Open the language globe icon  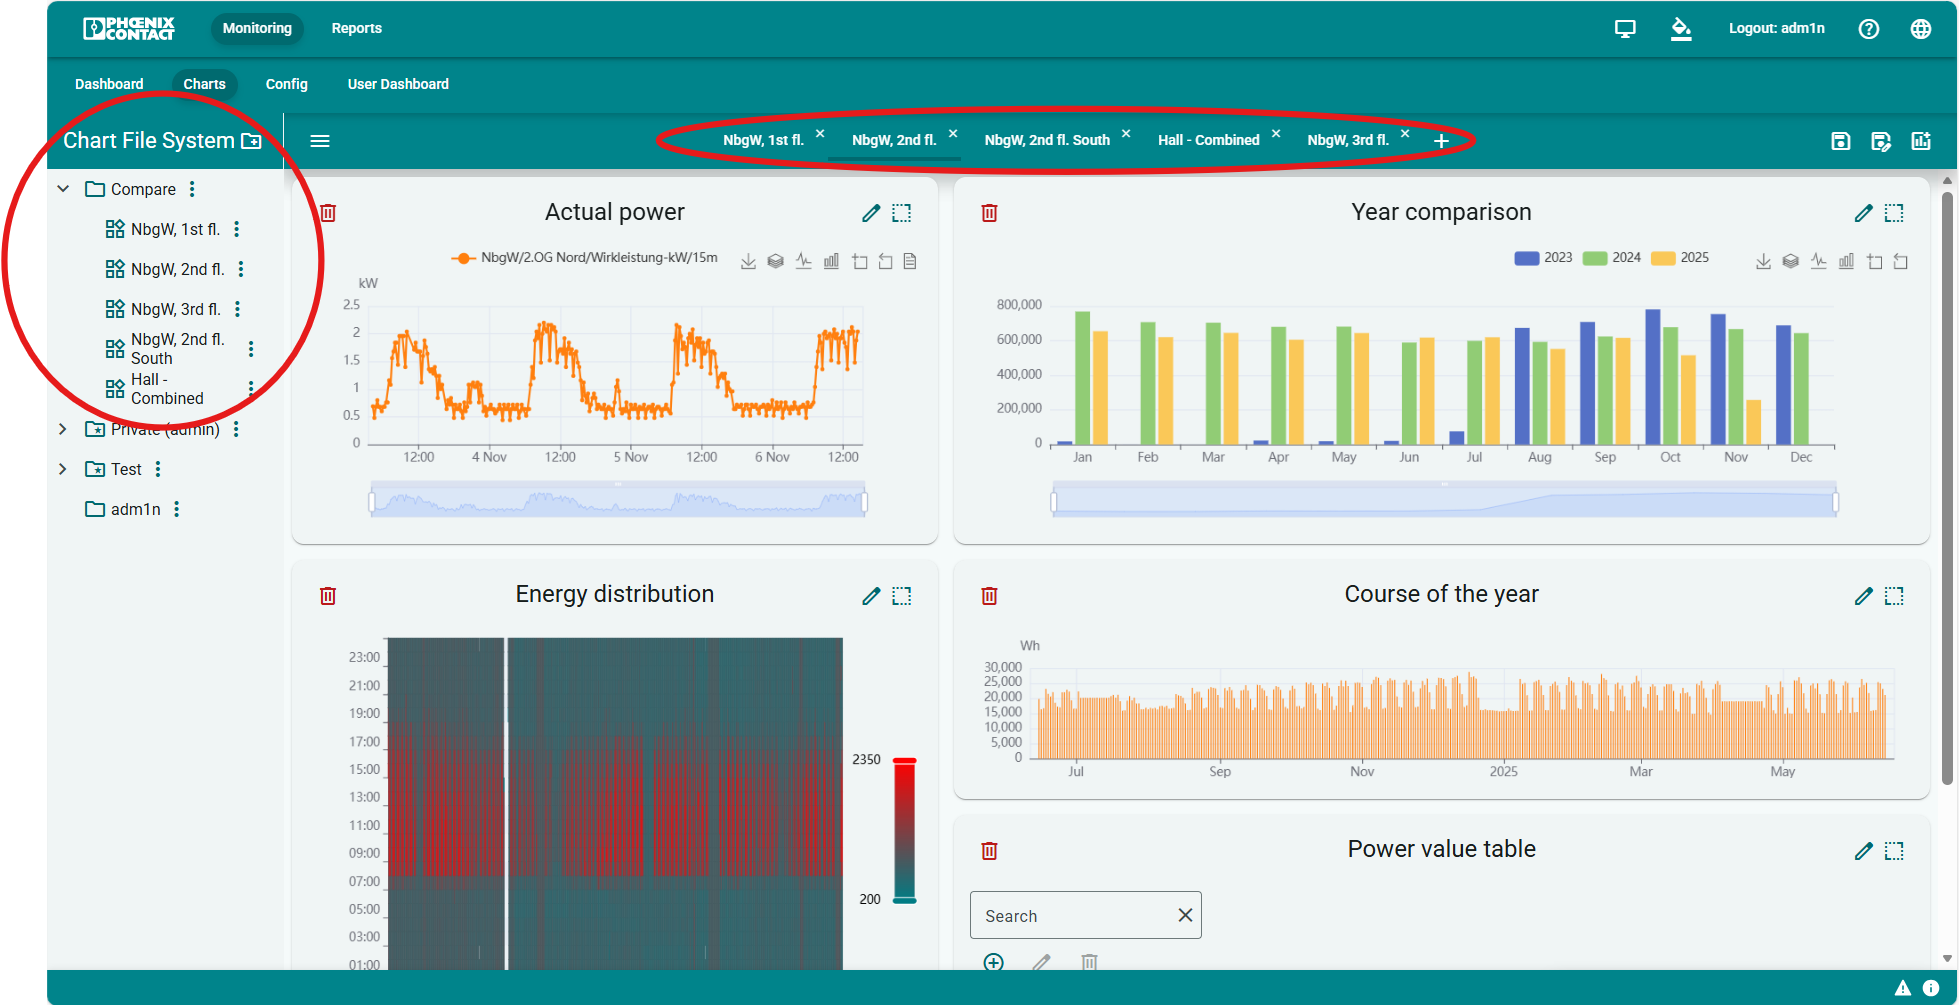(1921, 29)
